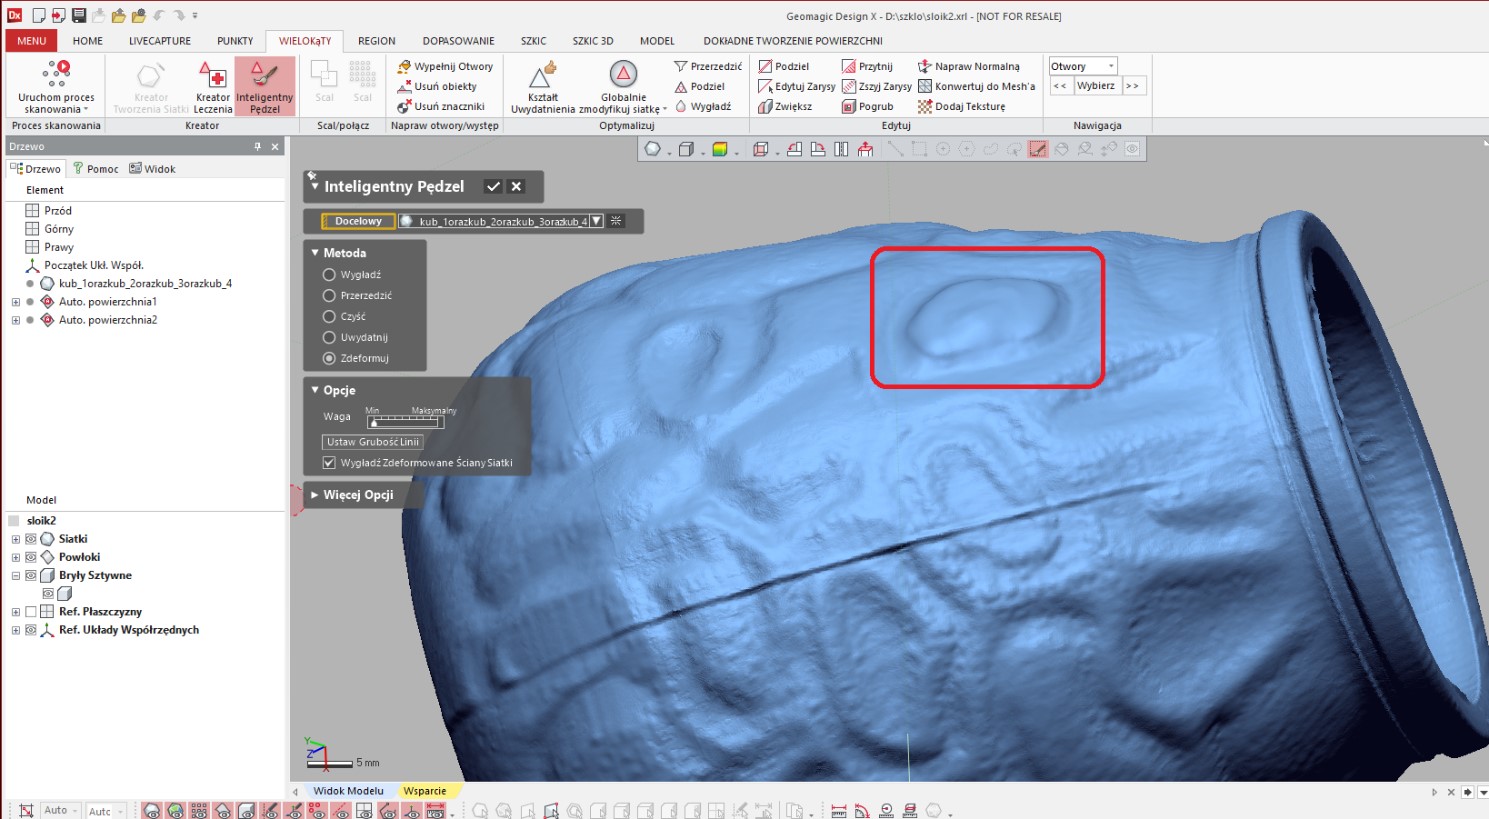Image resolution: width=1489 pixels, height=819 pixels.
Task: Confirm Inteligentny Pędzel with checkmark
Action: (493, 186)
